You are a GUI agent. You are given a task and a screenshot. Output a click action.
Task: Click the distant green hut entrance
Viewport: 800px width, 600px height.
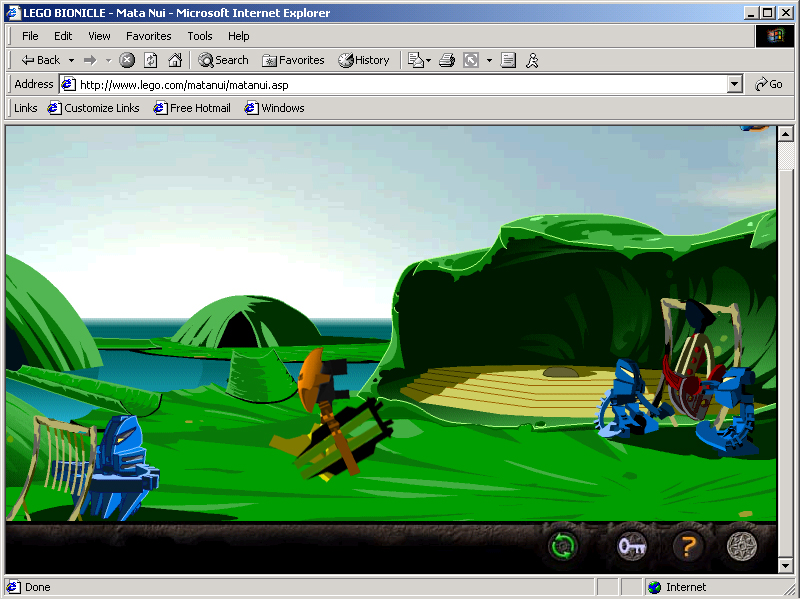[x=240, y=332]
